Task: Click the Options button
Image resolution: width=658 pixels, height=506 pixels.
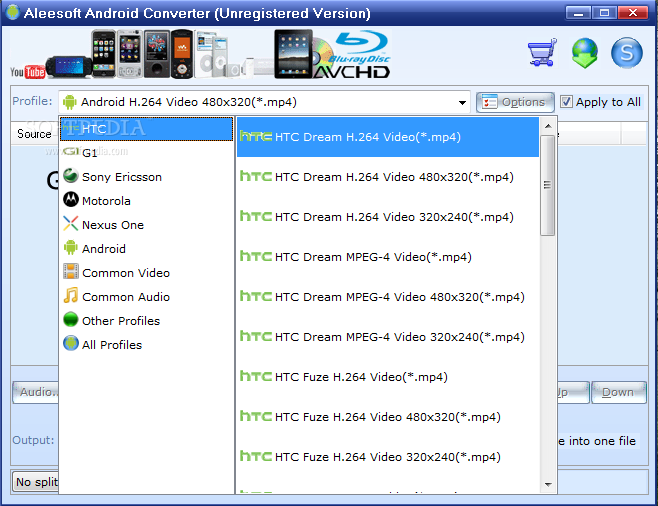Action: pyautogui.click(x=515, y=102)
